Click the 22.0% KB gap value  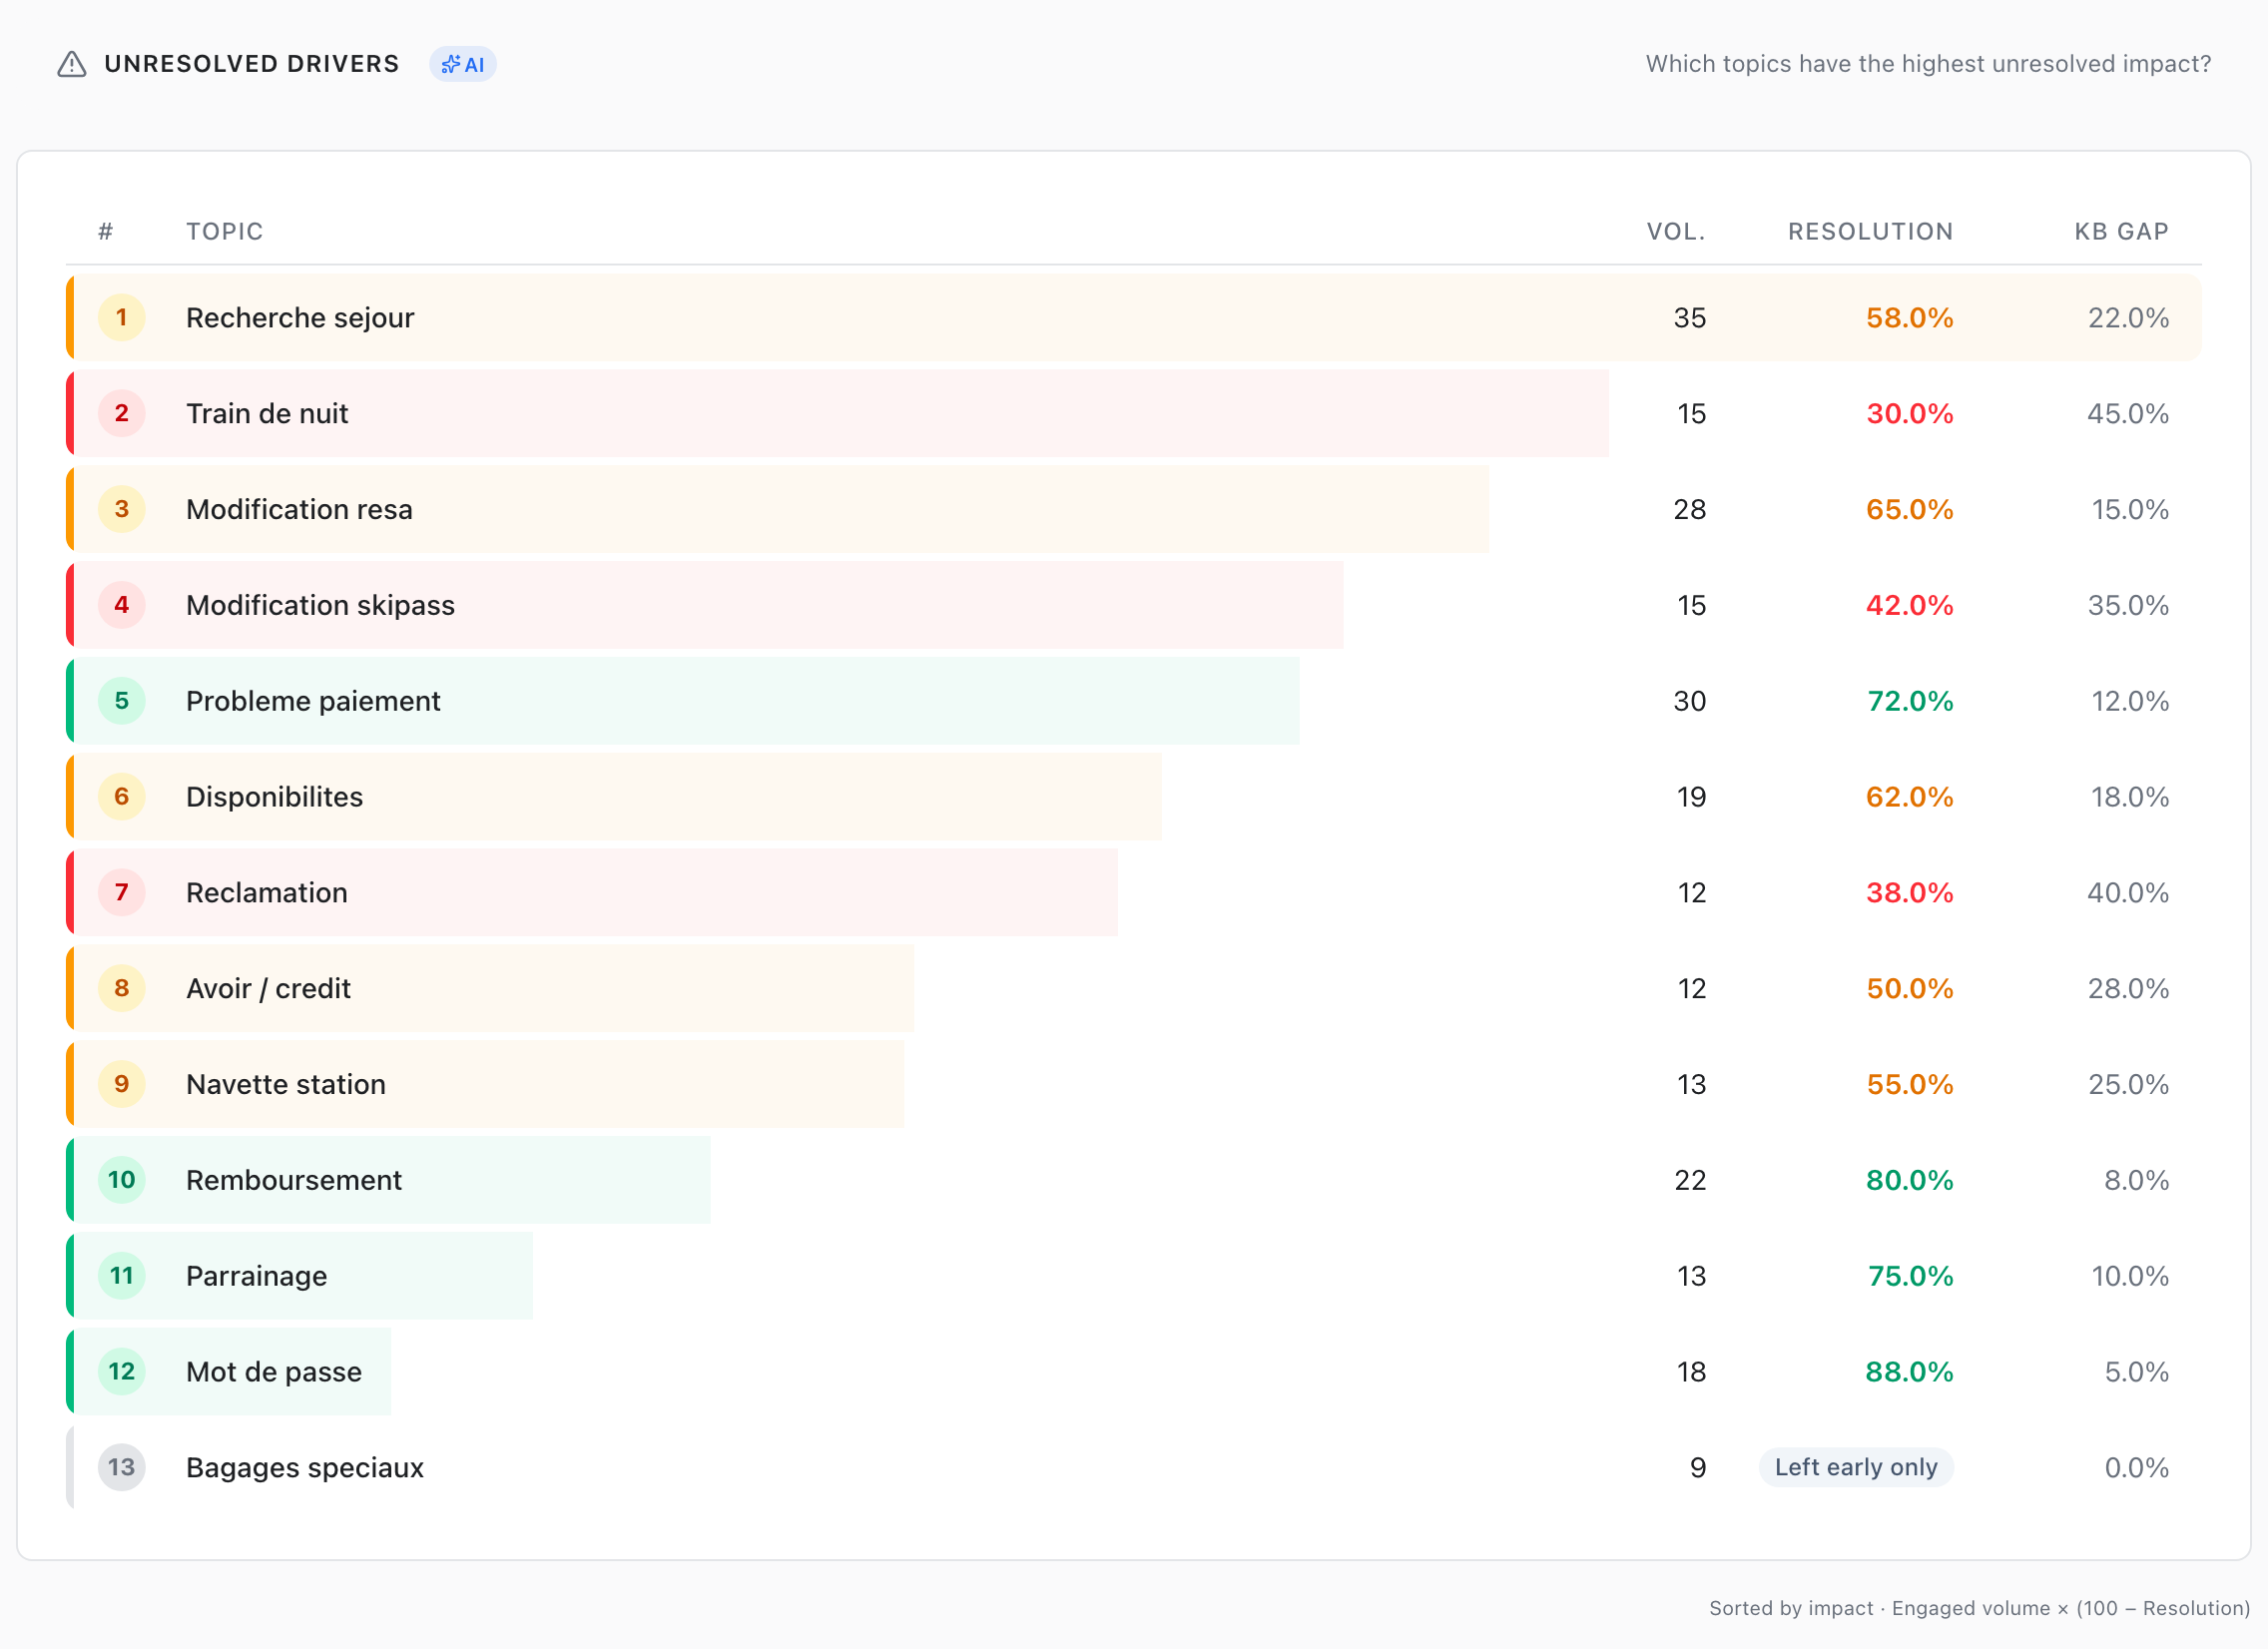tap(2128, 318)
